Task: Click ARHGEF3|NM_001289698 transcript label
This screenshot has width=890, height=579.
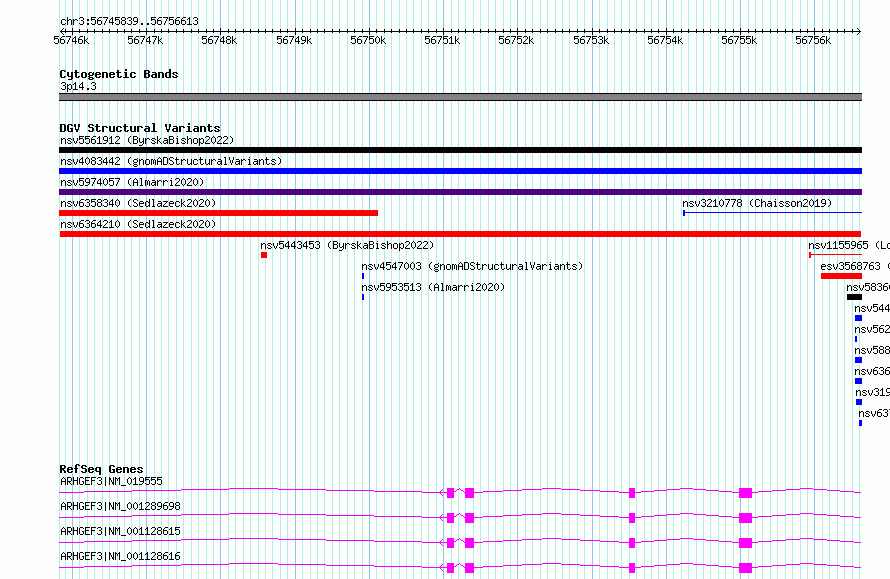Action: (x=120, y=506)
